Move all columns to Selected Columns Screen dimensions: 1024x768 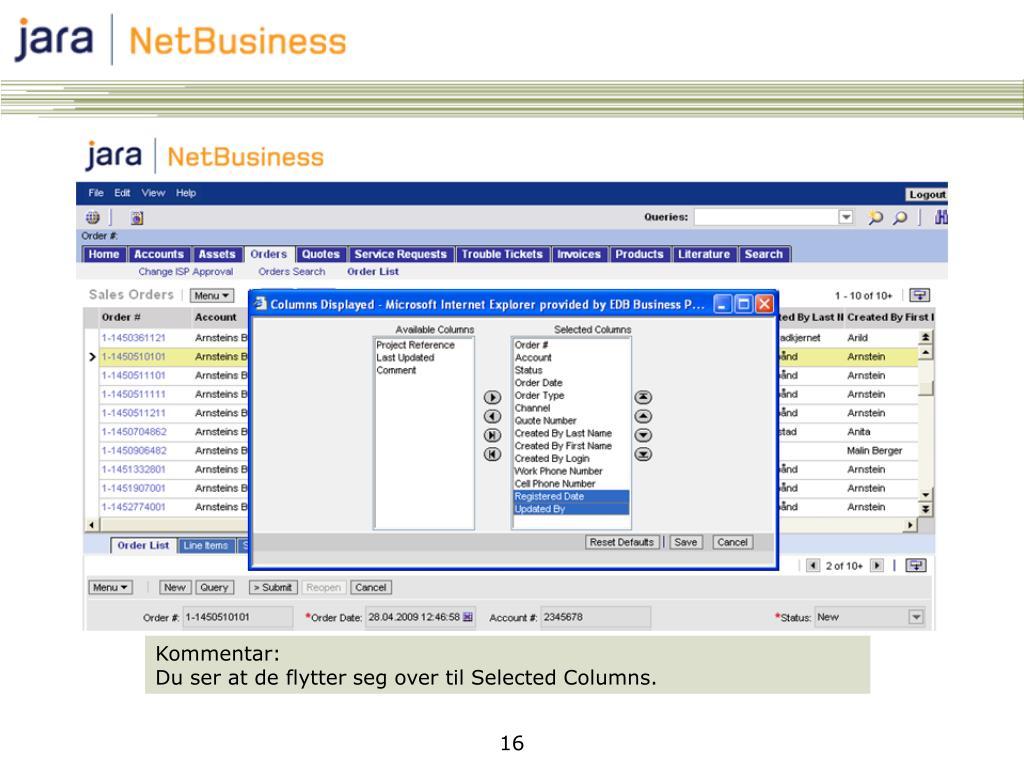(492, 435)
